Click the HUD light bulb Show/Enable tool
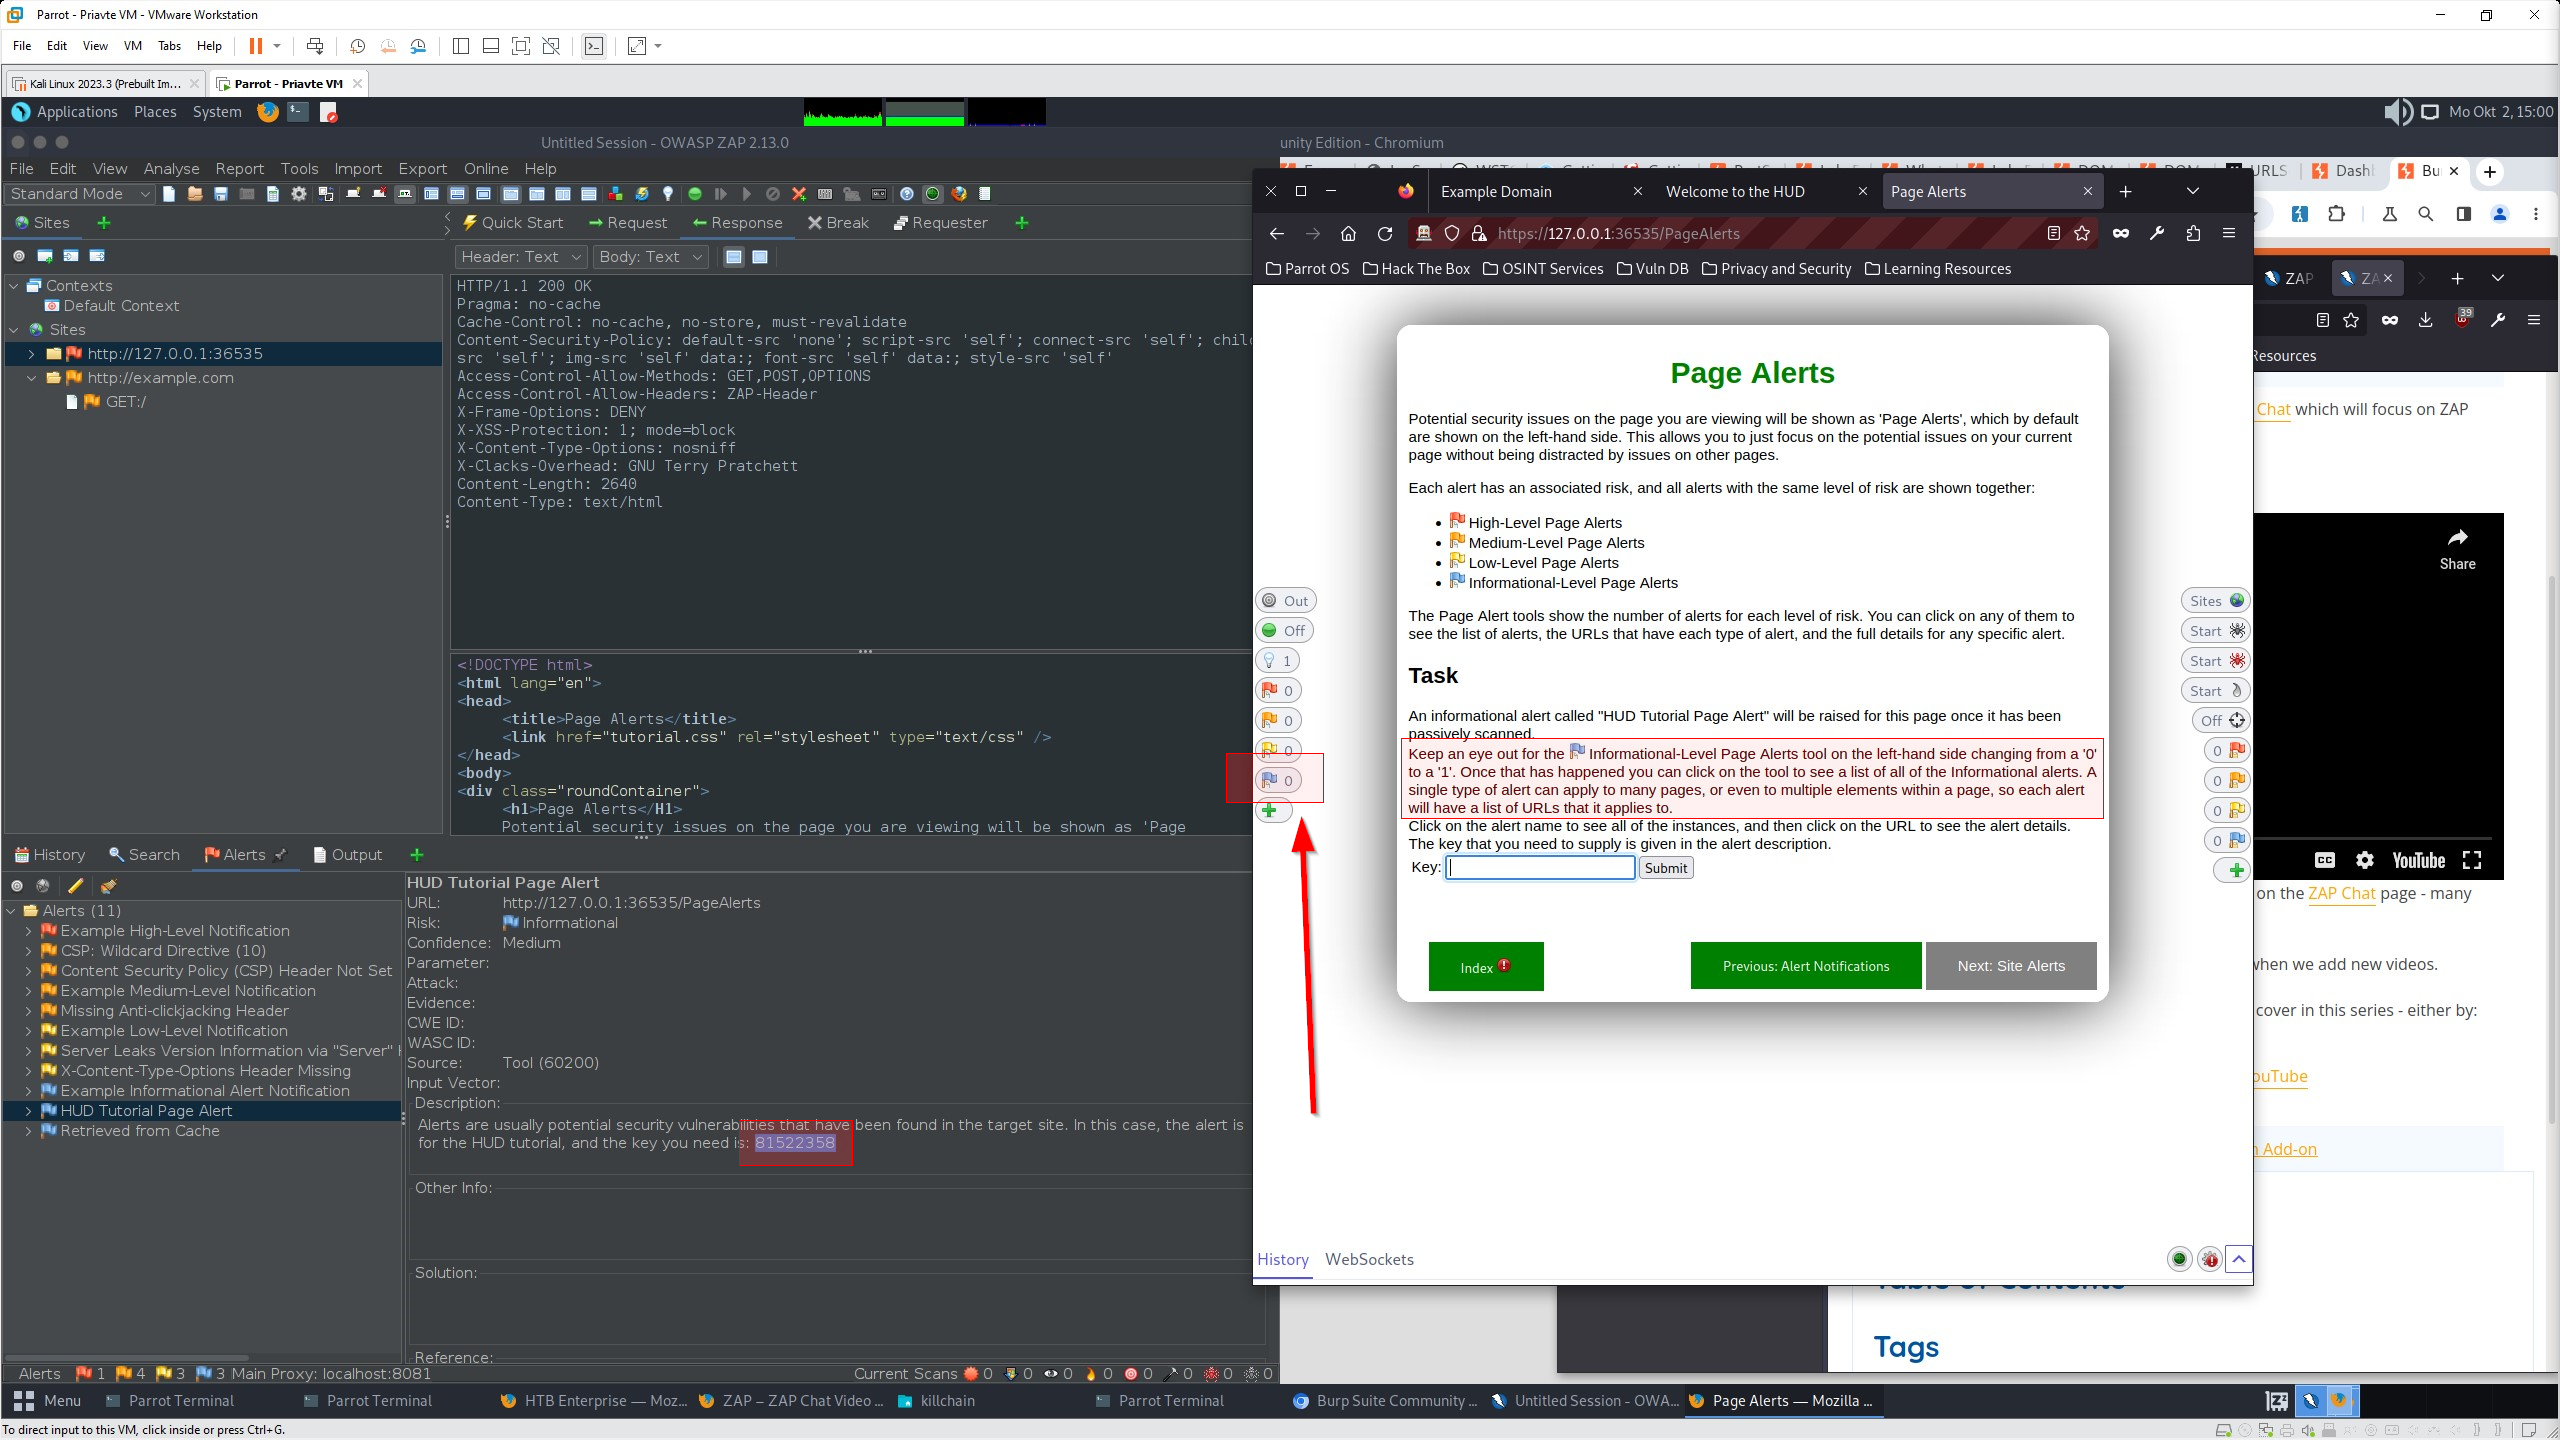Image resolution: width=2560 pixels, height=1440 pixels. pos(1278,661)
